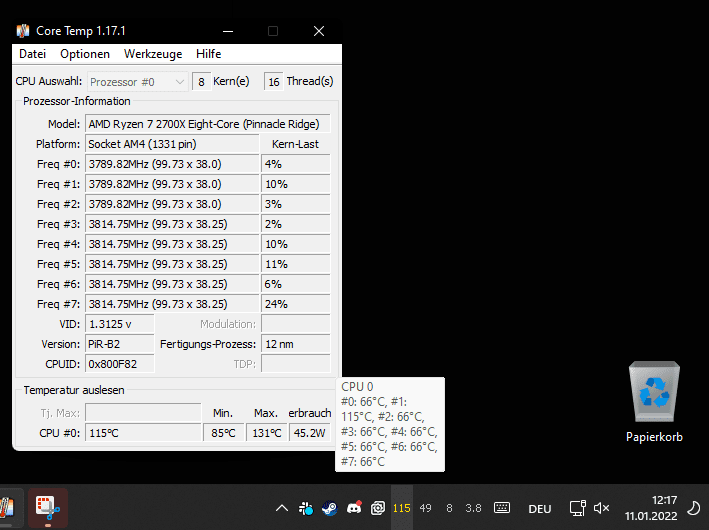The height and width of the screenshot is (530, 709).
Task: Click the 8 tray indicator
Action: pyautogui.click(x=449, y=508)
